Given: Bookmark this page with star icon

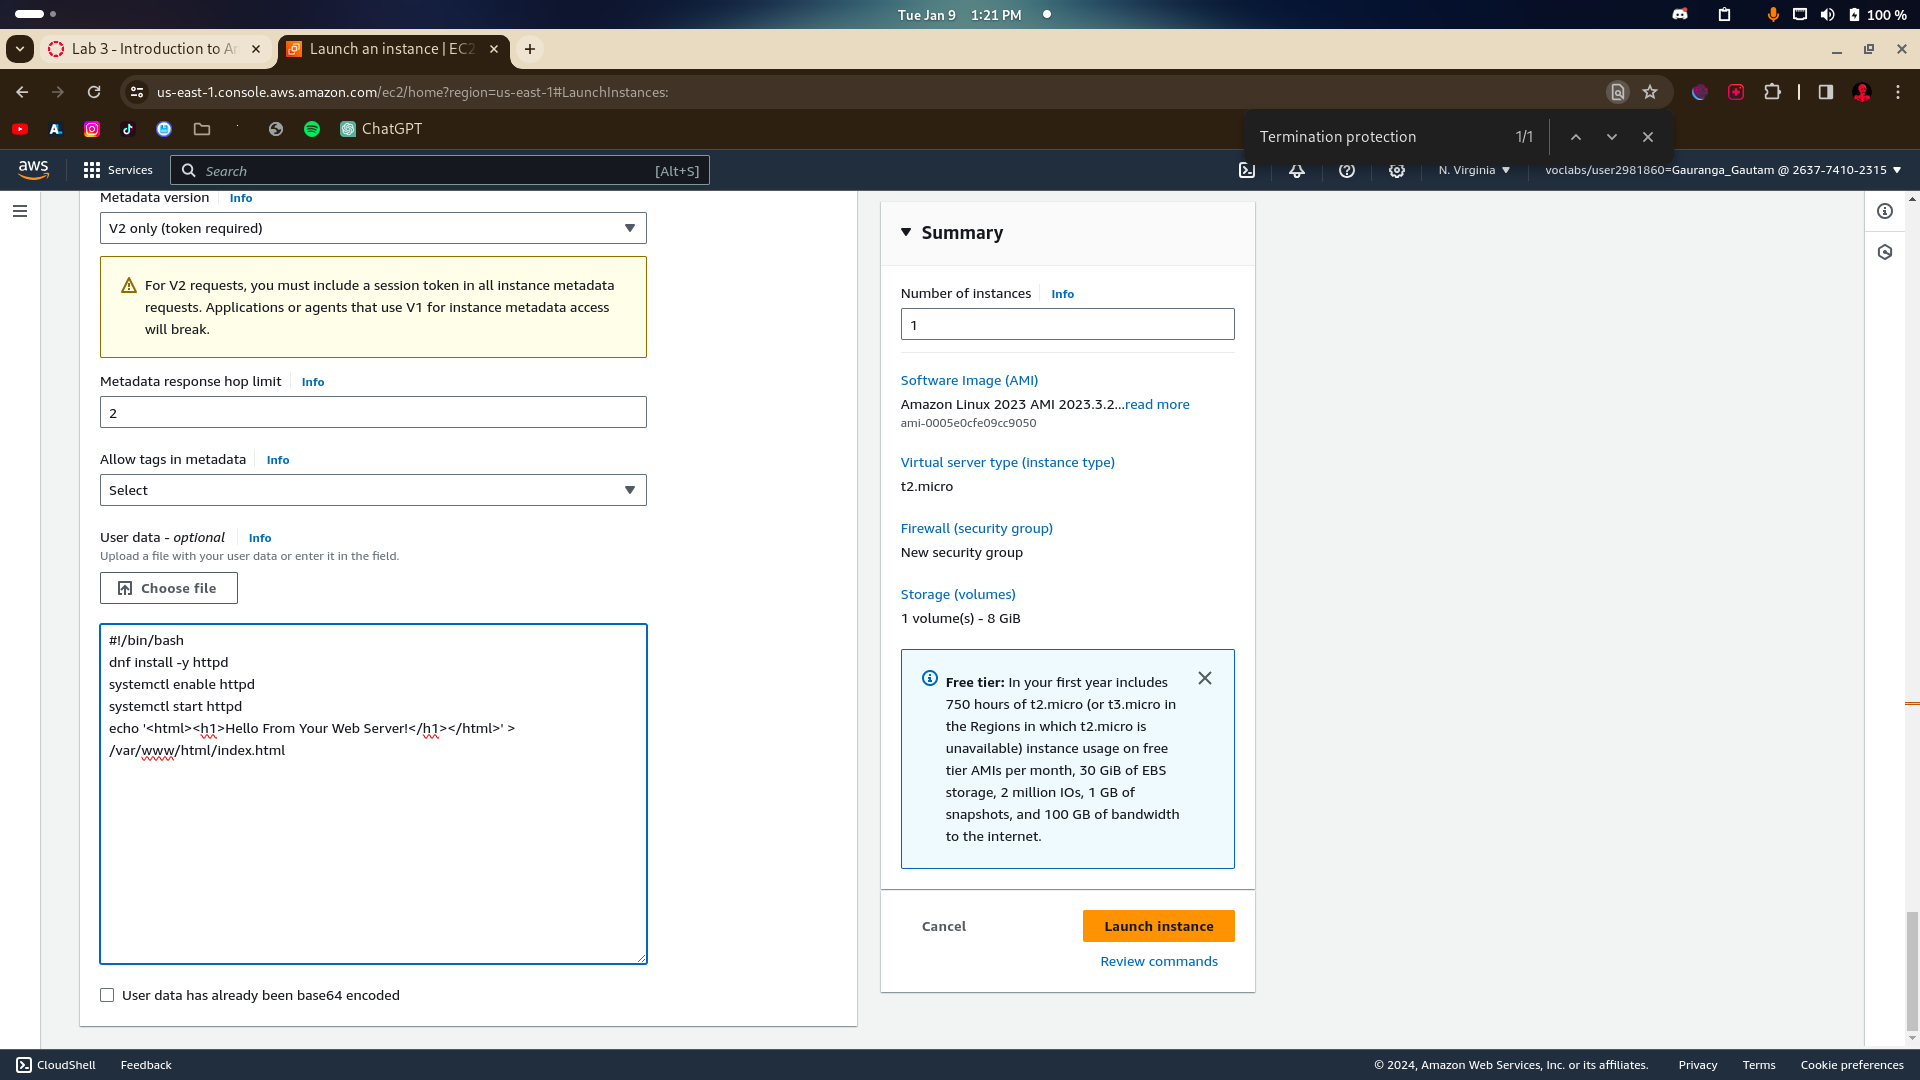Looking at the screenshot, I should coord(1650,92).
